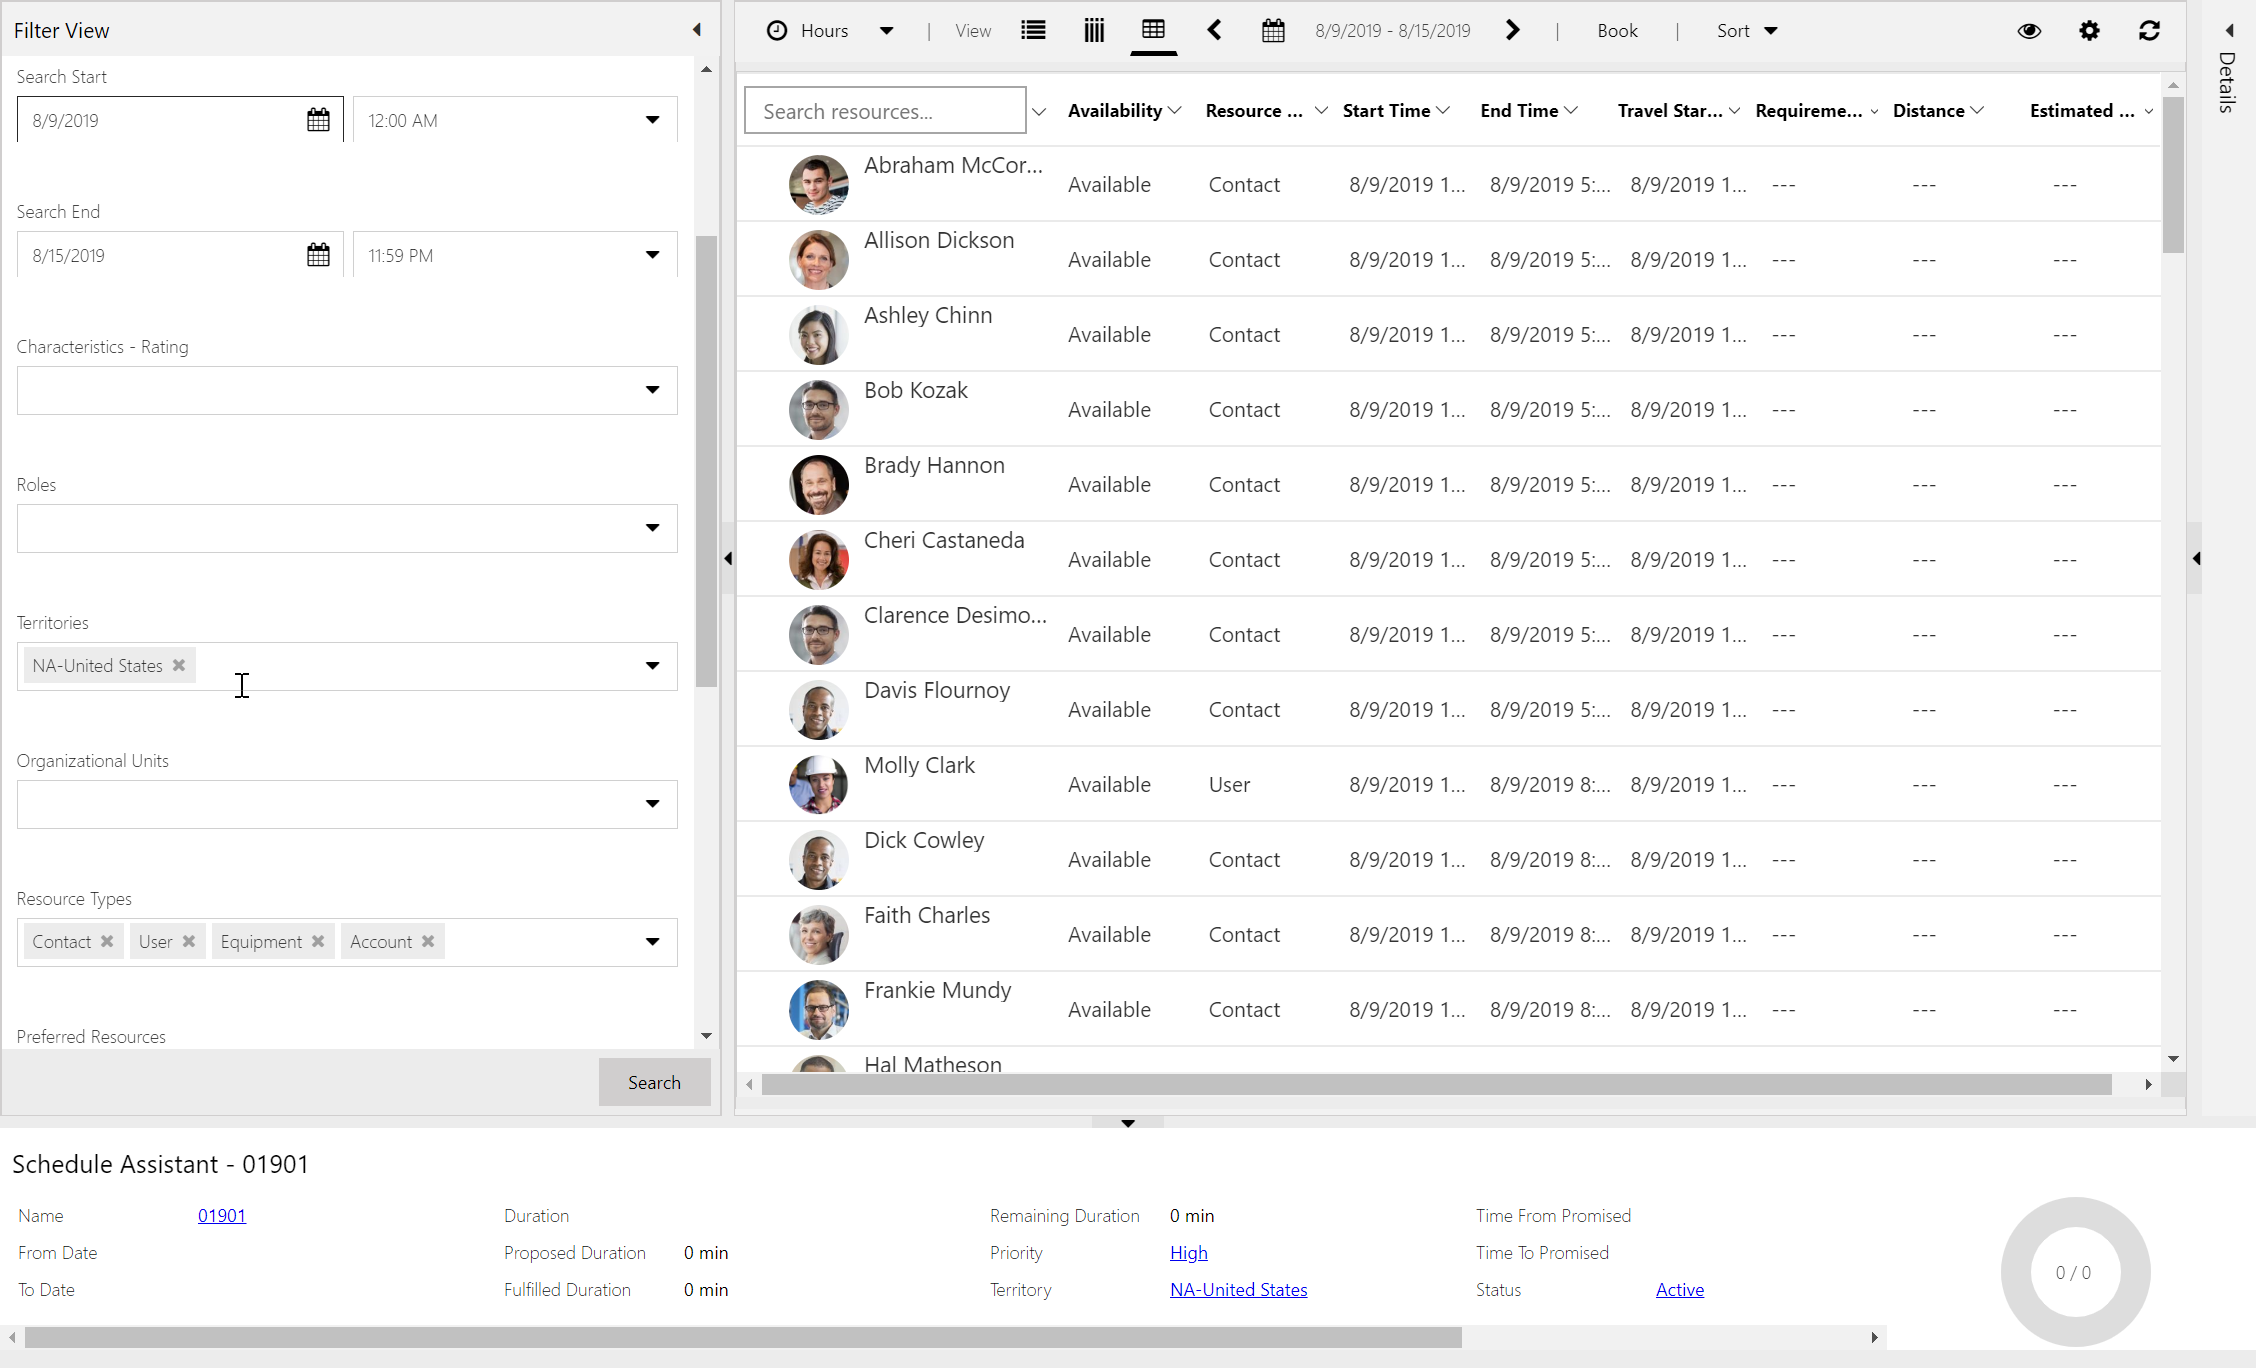Click the Book button
The height and width of the screenshot is (1368, 2256).
pos(1615,29)
